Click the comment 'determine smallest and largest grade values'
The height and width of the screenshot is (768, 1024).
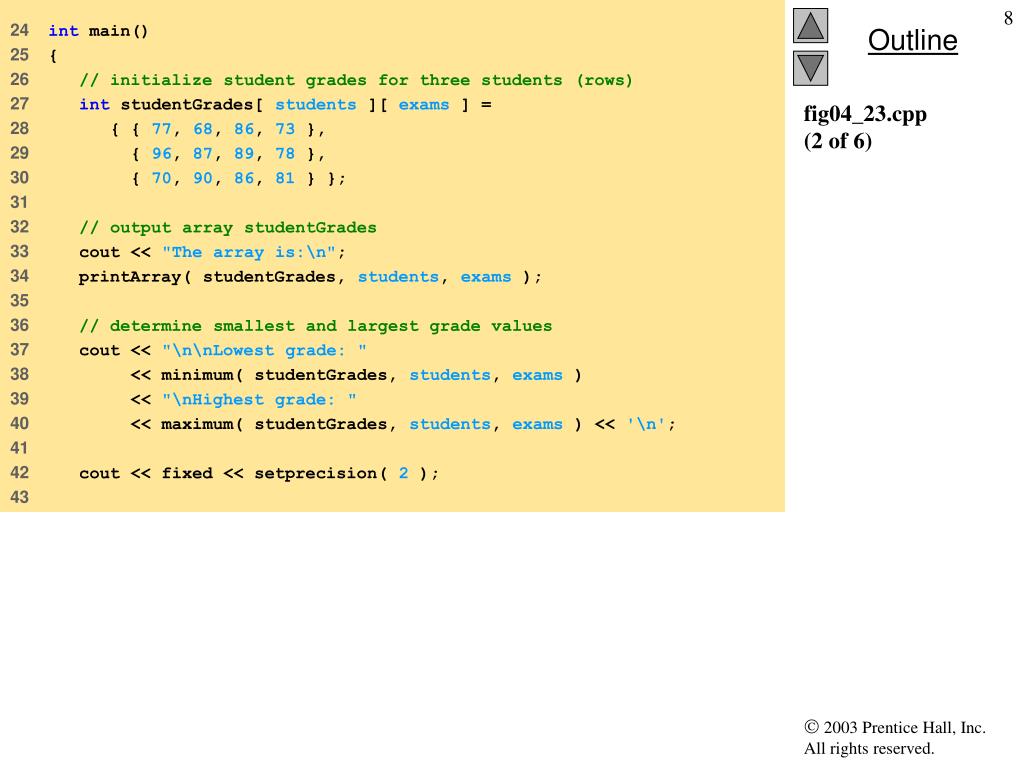pos(315,326)
